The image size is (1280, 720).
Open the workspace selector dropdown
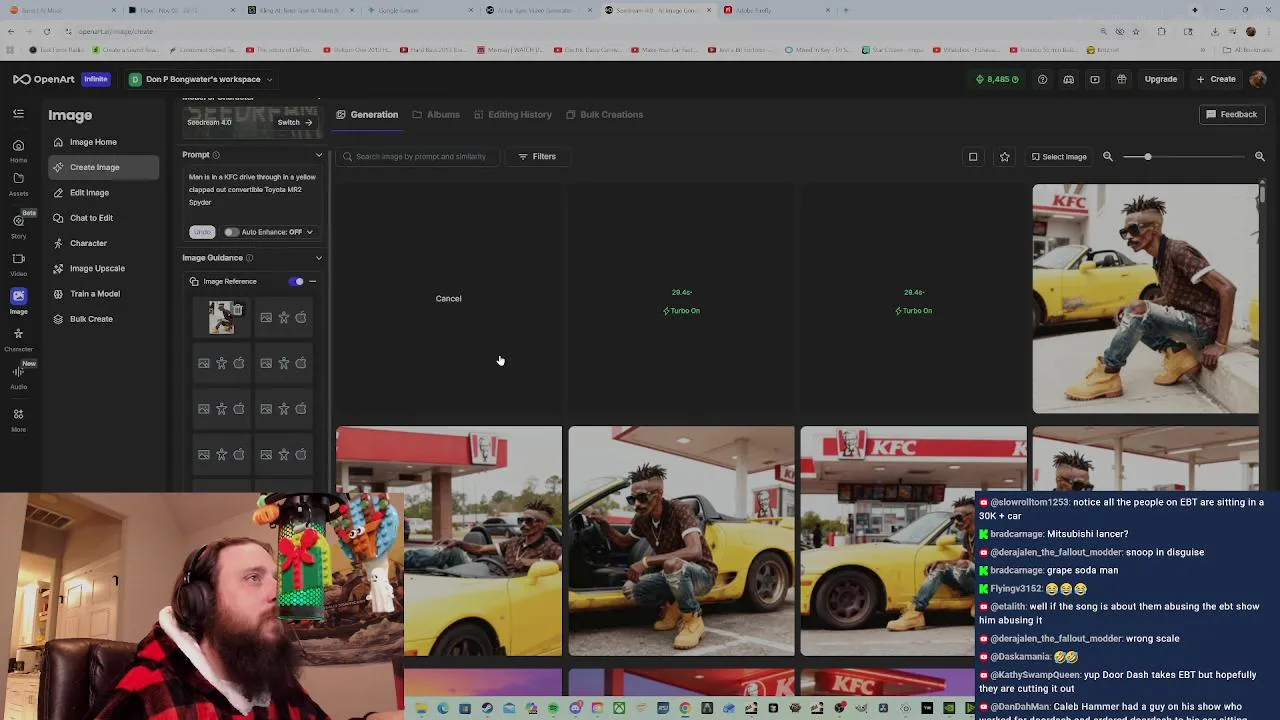(201, 79)
